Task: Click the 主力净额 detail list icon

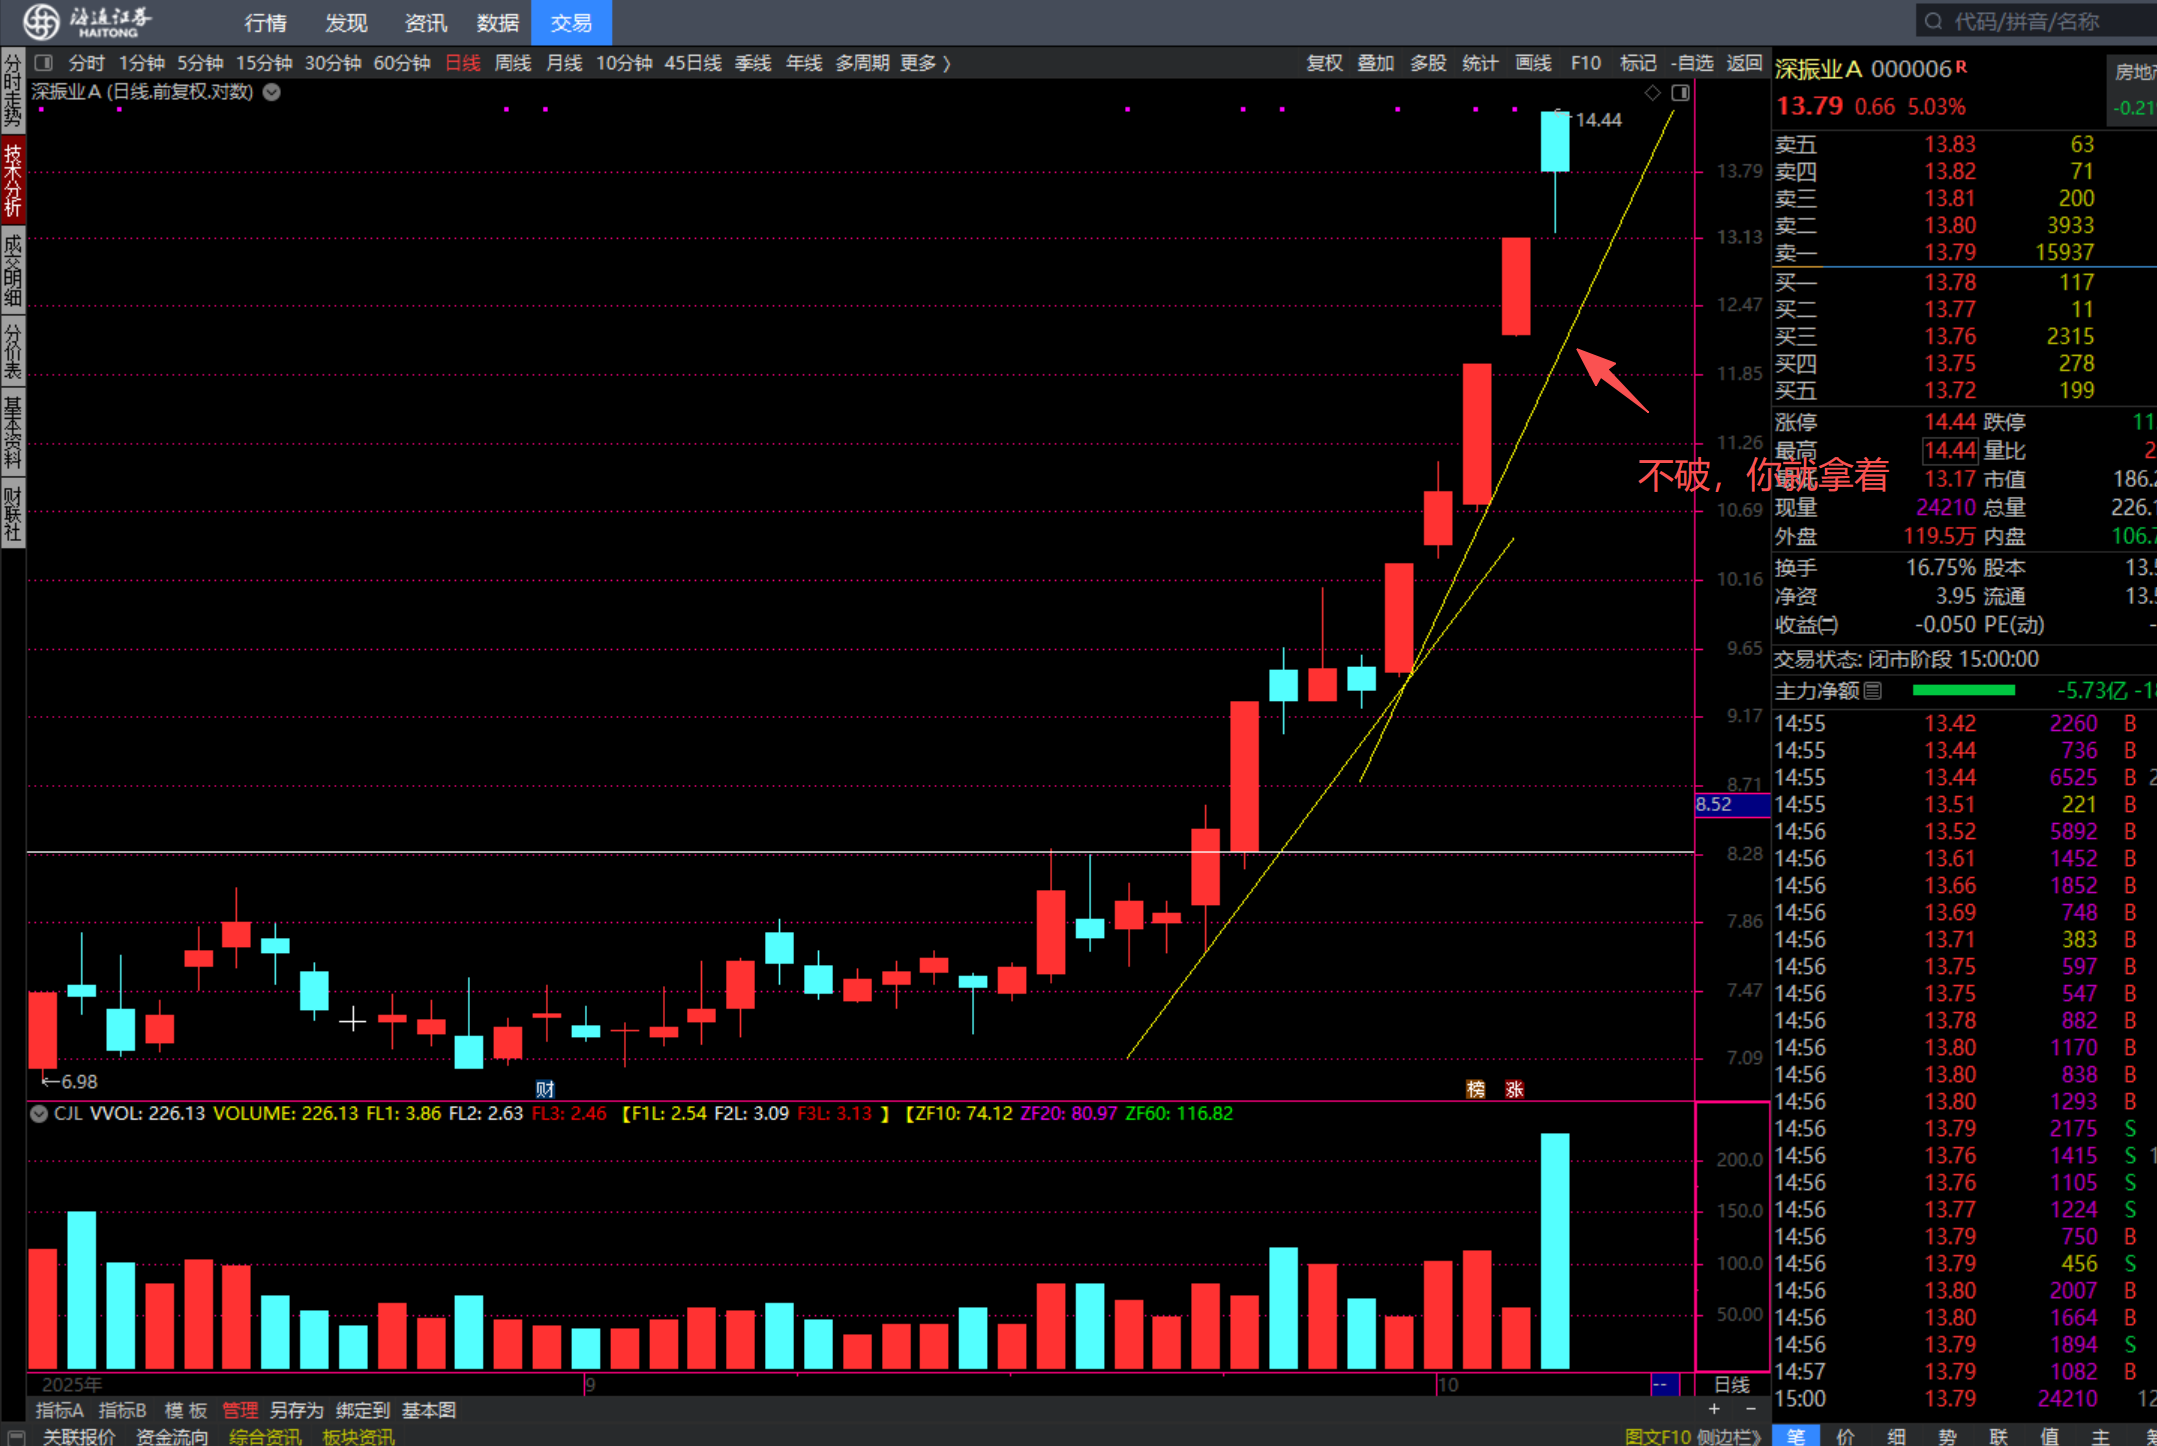Action: [x=1873, y=690]
